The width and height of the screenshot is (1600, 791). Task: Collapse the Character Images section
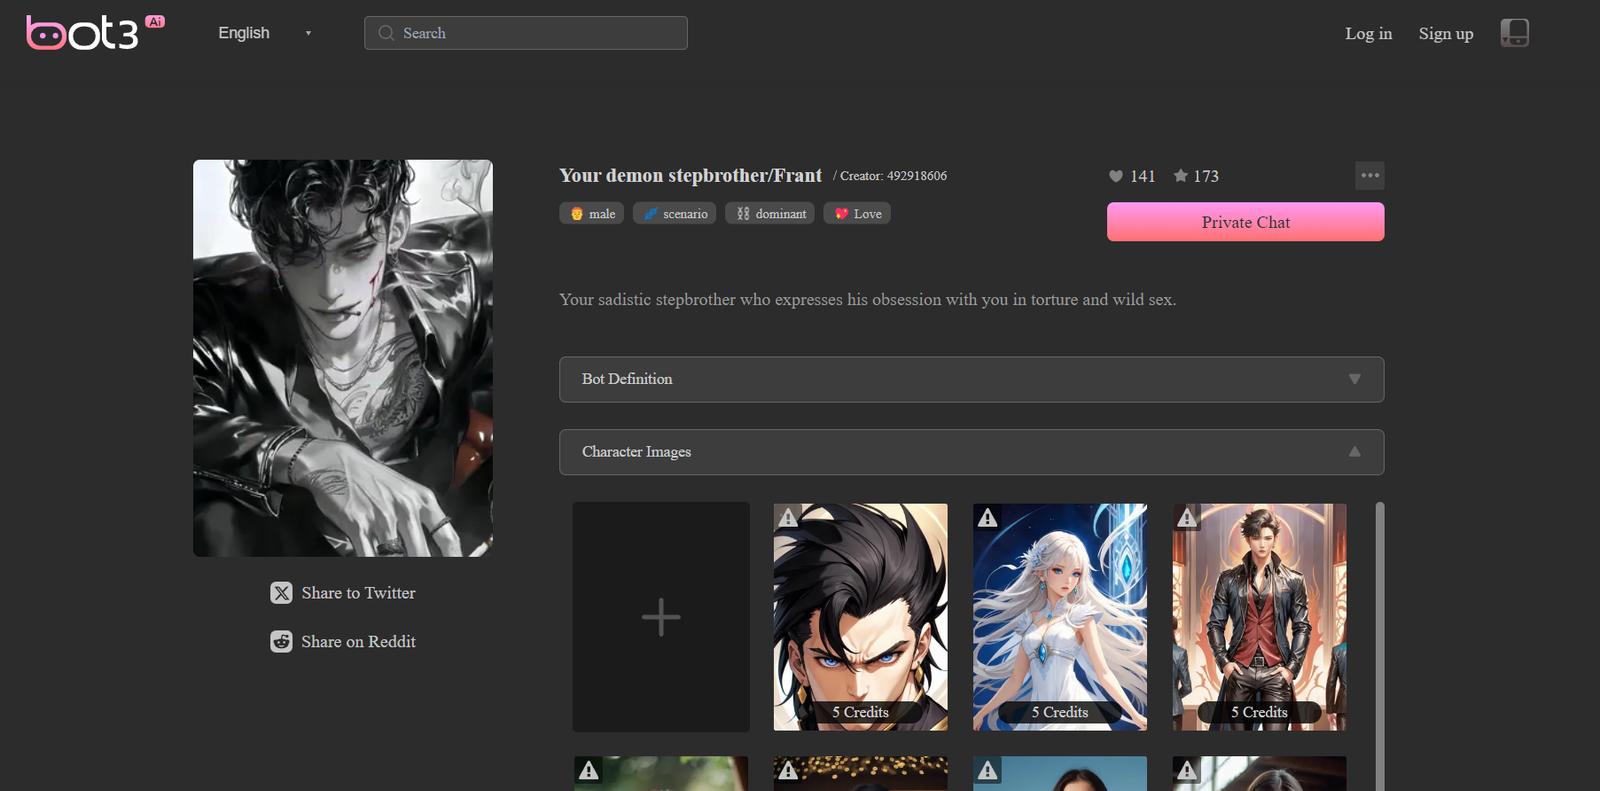click(972, 452)
